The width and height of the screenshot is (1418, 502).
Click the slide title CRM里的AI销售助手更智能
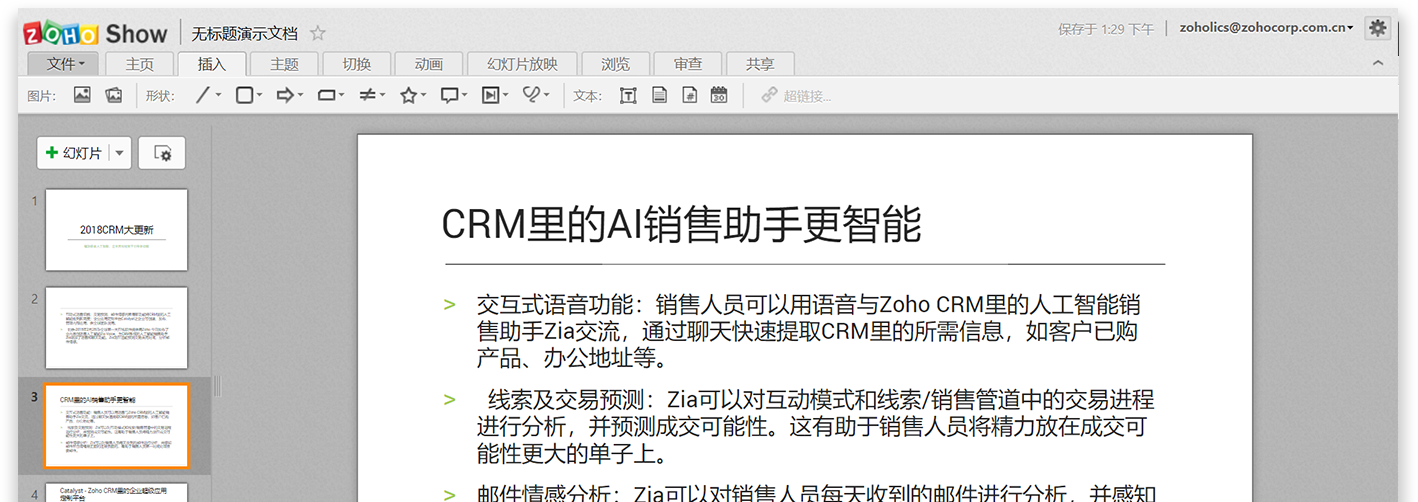click(681, 225)
